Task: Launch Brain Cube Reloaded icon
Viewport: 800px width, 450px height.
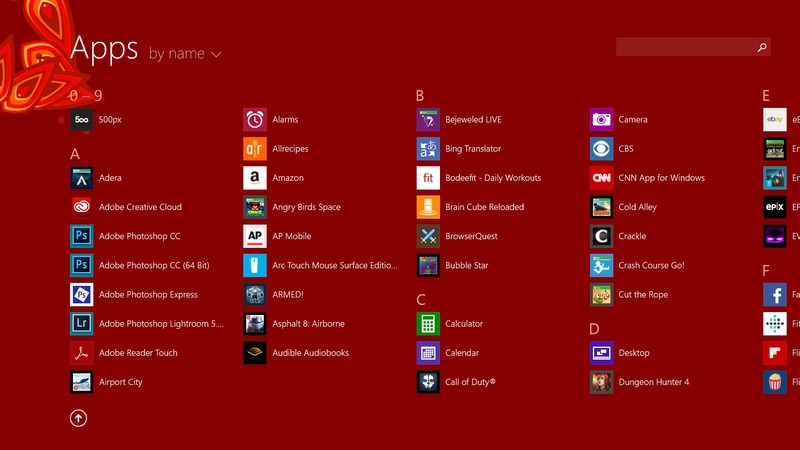Action: [428, 207]
